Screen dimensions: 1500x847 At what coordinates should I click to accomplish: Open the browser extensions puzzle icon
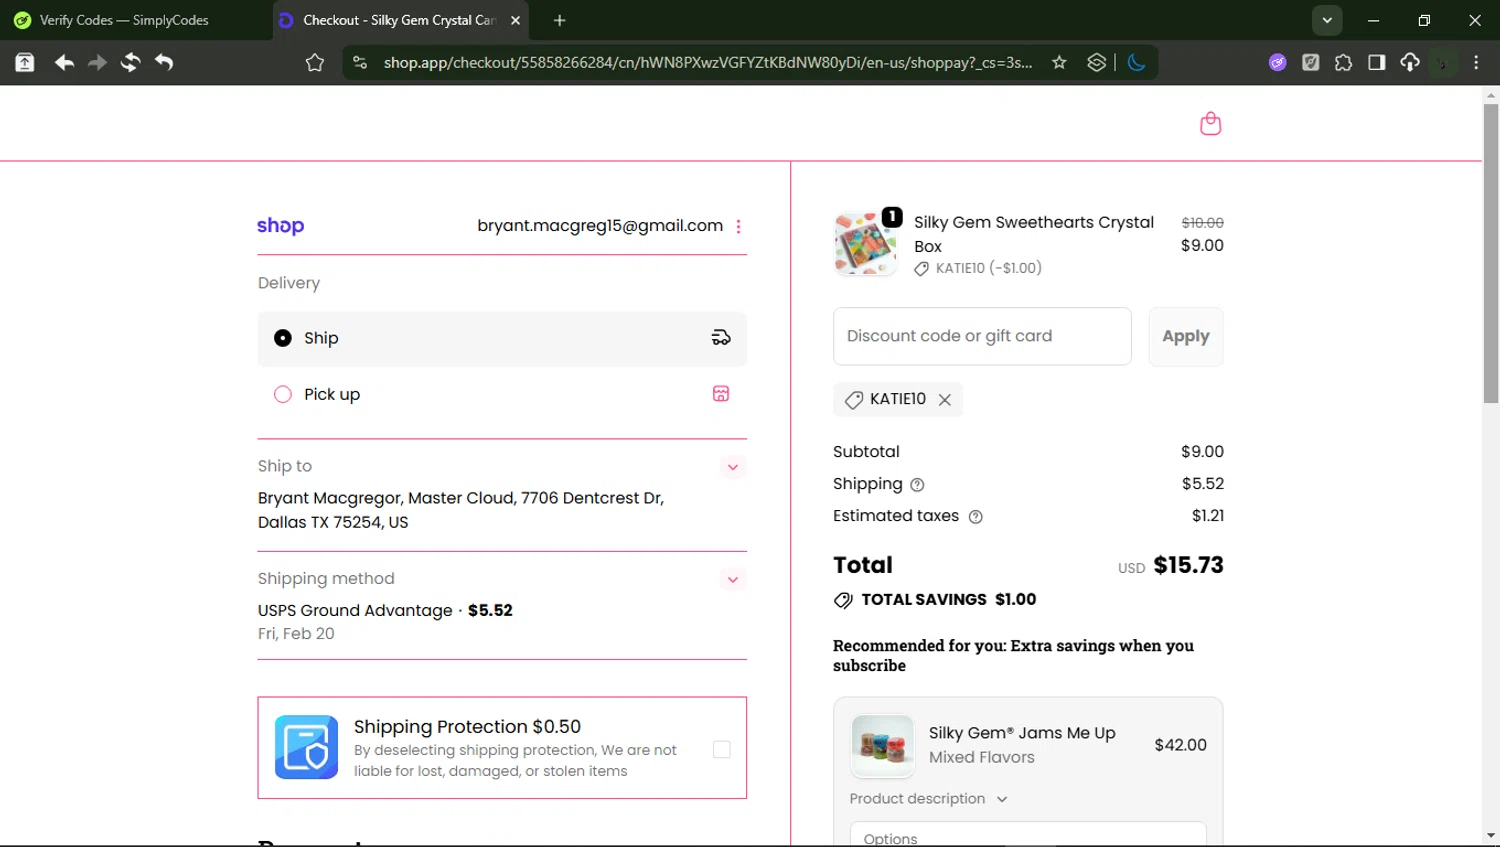(1343, 62)
